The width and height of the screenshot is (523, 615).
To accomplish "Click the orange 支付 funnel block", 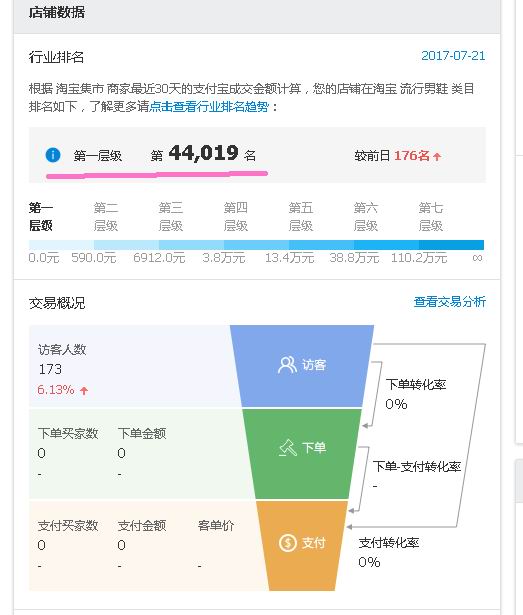I will click(x=302, y=546).
